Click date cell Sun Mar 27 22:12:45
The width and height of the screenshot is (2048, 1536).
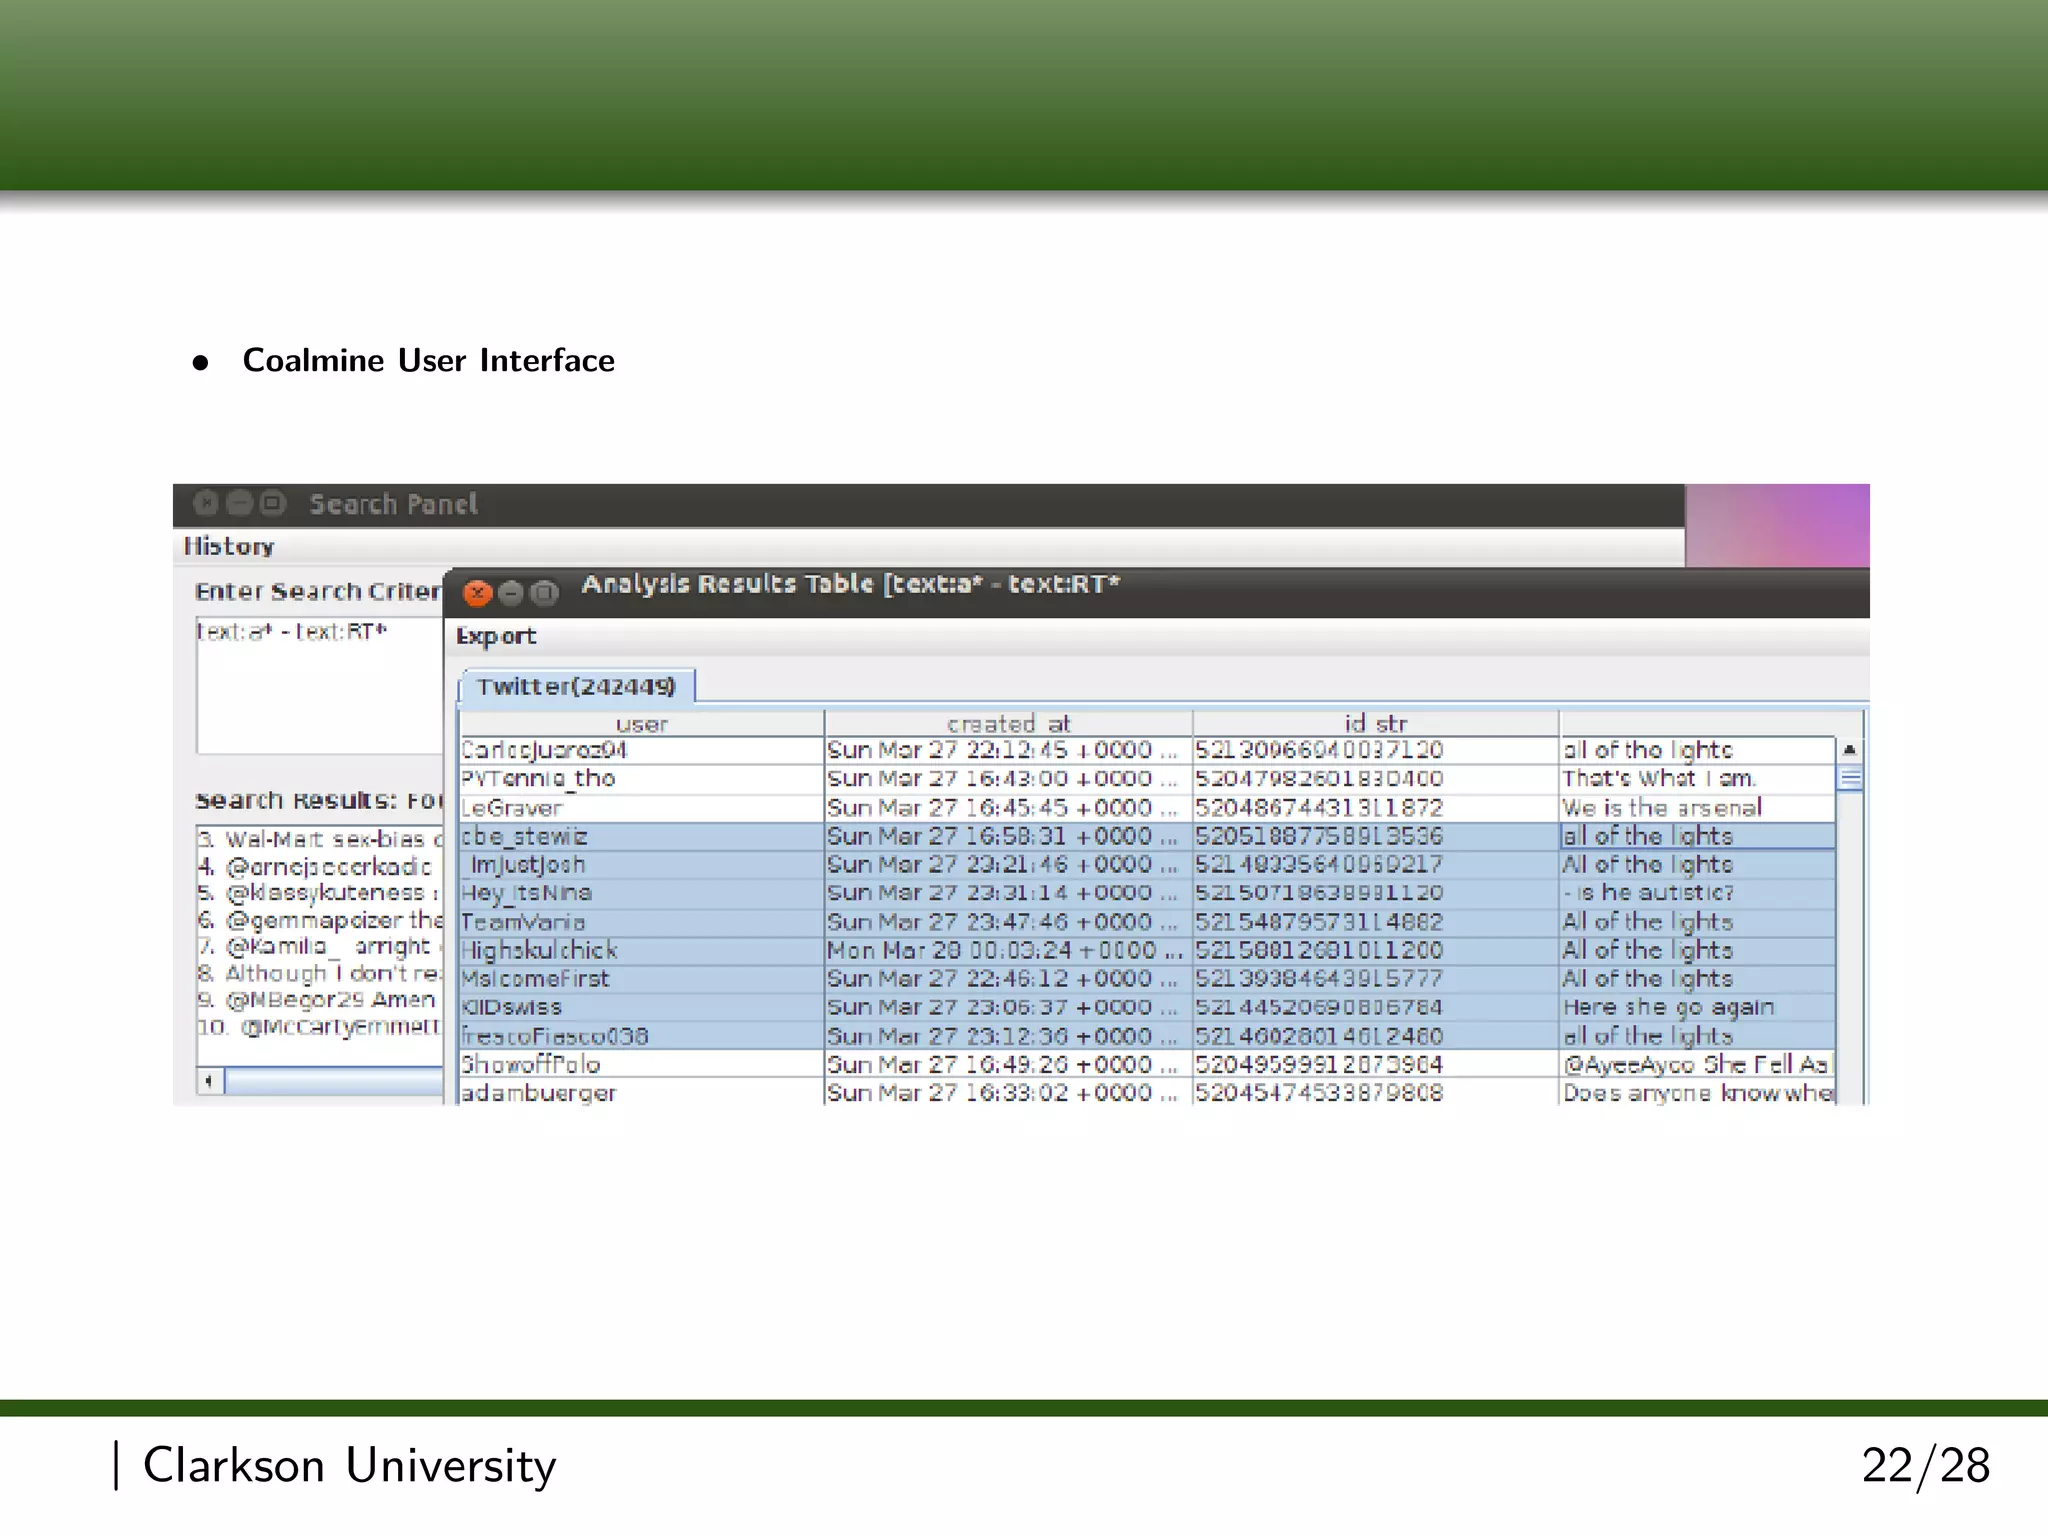point(1008,750)
